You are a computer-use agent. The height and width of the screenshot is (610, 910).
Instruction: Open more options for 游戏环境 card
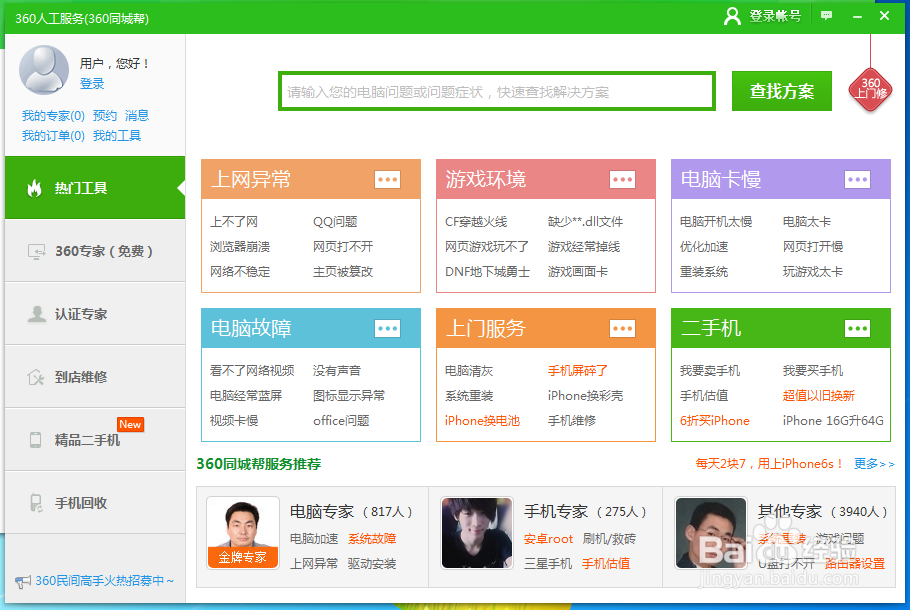coord(622,179)
